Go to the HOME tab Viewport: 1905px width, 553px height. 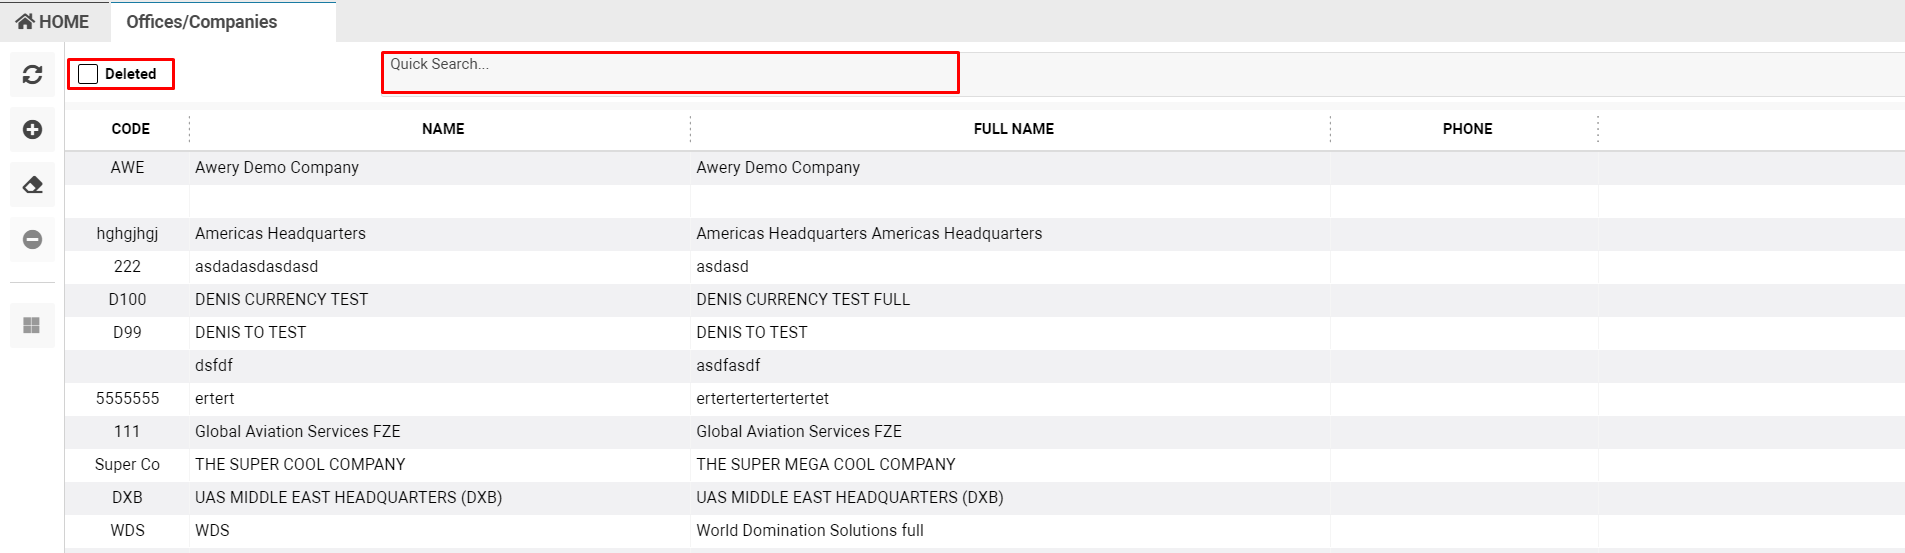(x=52, y=22)
